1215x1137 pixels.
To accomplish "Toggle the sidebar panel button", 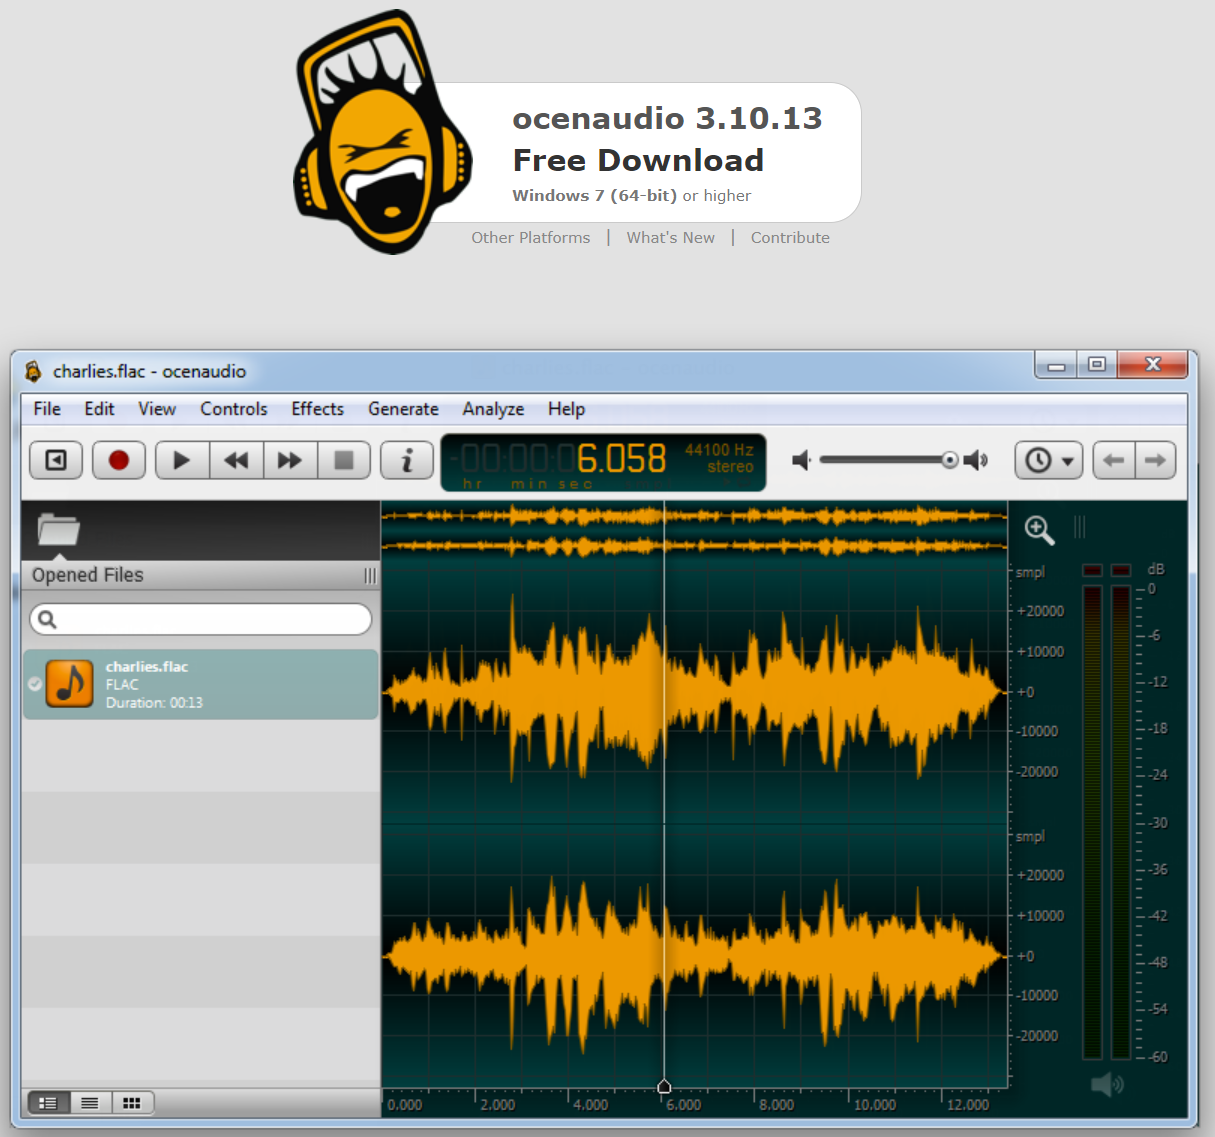I will click(x=56, y=460).
